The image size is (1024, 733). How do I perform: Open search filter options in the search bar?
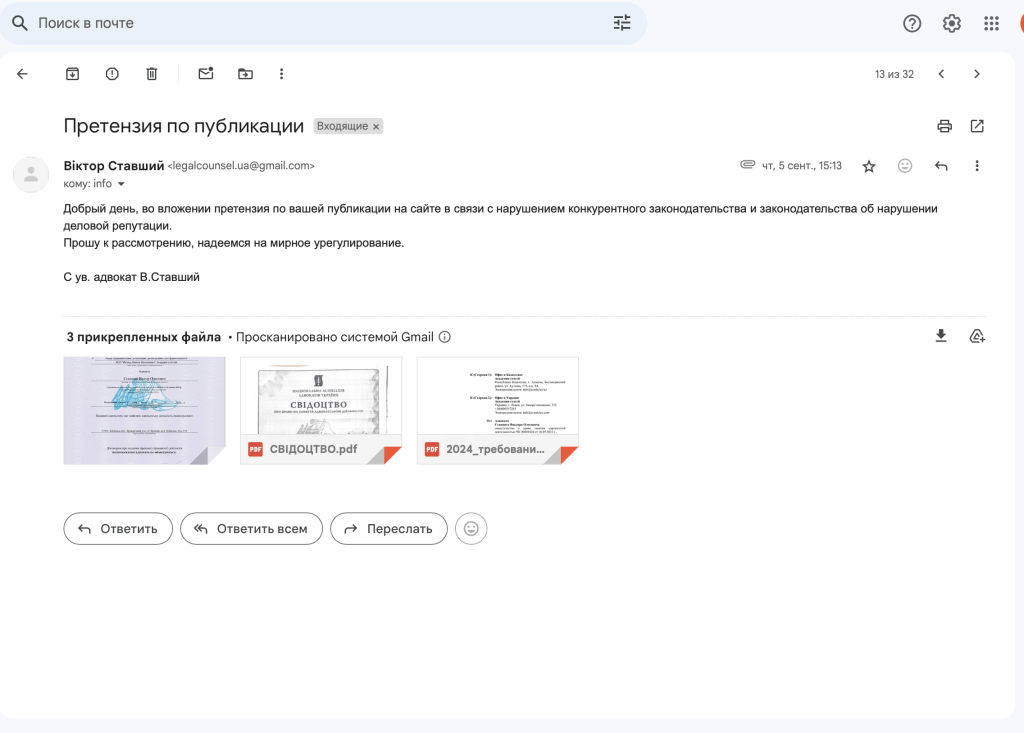pyautogui.click(x=622, y=23)
